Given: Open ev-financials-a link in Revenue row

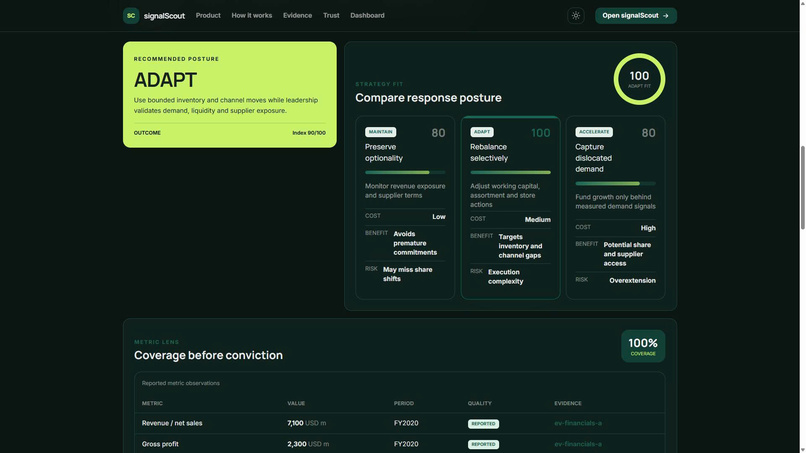Looking at the screenshot, I should click(578, 423).
